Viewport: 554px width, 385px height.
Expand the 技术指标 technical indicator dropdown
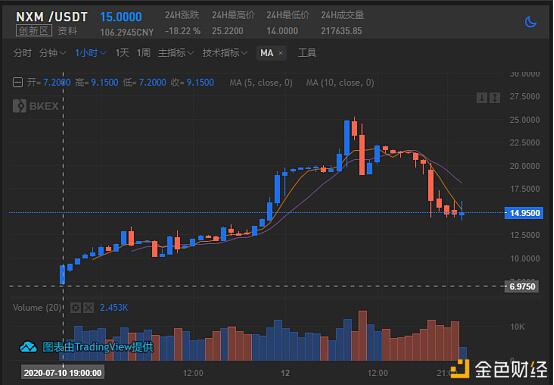click(x=225, y=53)
